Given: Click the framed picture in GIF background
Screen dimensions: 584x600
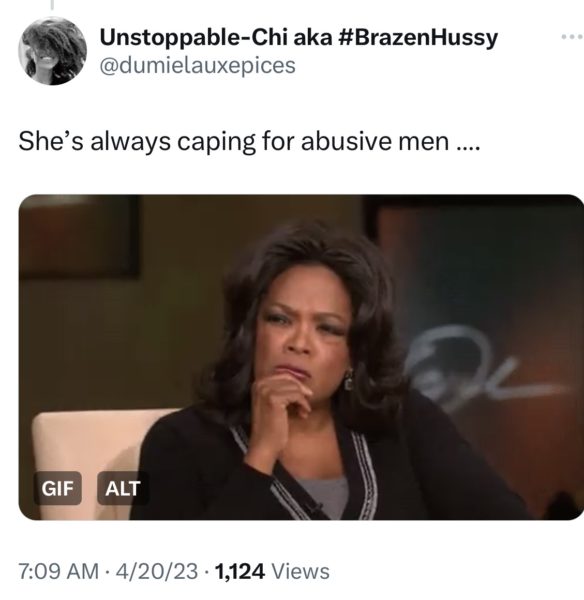Looking at the screenshot, I should click(79, 235).
